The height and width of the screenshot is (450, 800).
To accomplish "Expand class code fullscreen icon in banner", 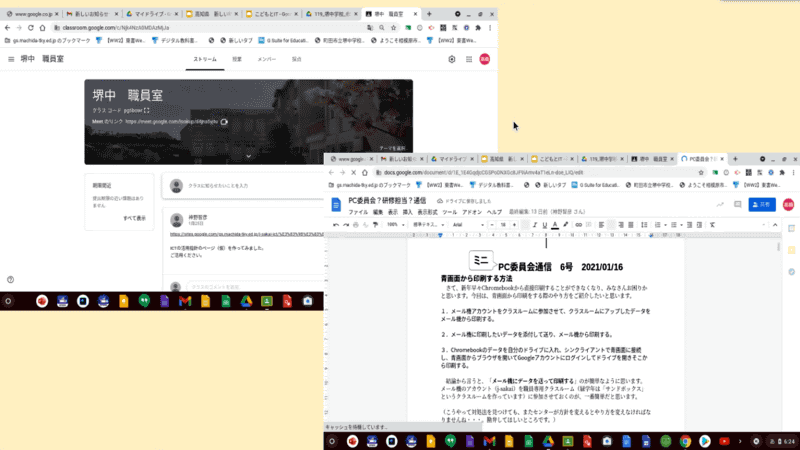I will pos(147,110).
